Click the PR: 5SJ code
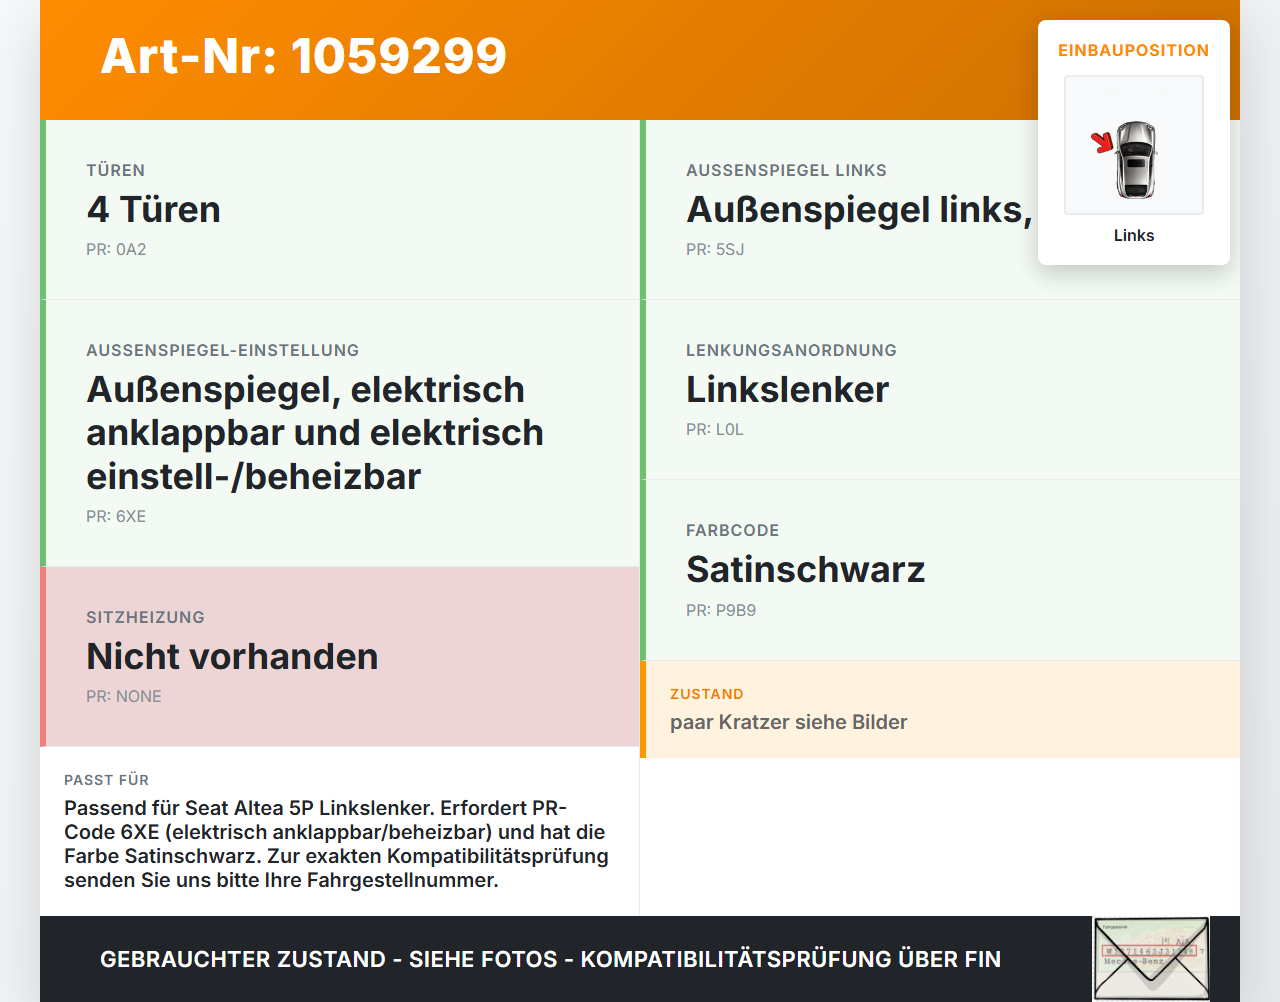The image size is (1280, 1002). 715,249
